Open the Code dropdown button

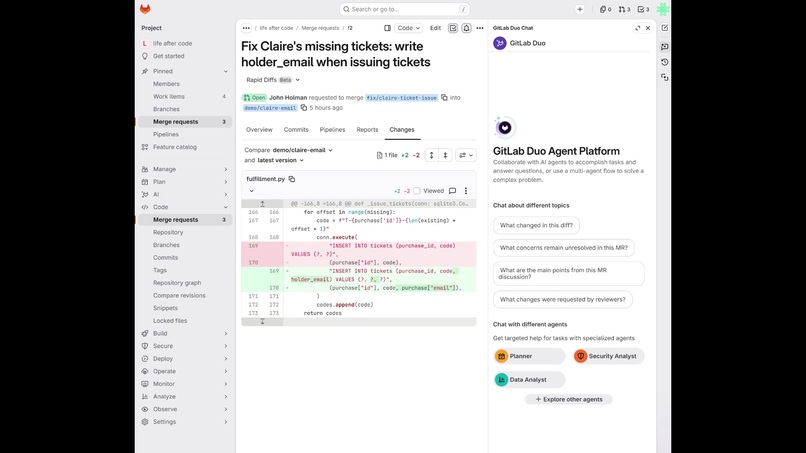pyautogui.click(x=409, y=28)
